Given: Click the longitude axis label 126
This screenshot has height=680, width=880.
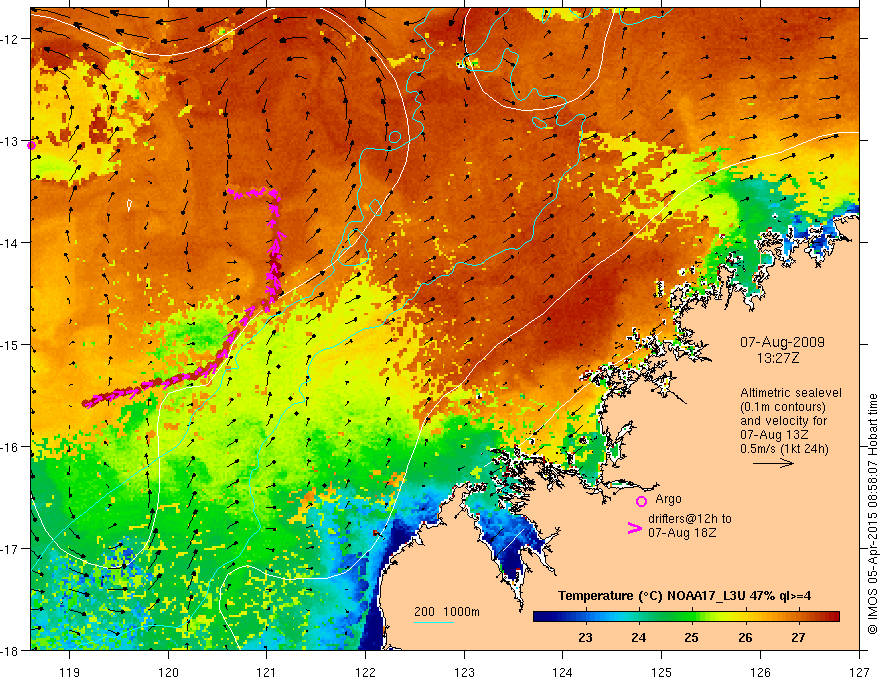Looking at the screenshot, I should [760, 672].
